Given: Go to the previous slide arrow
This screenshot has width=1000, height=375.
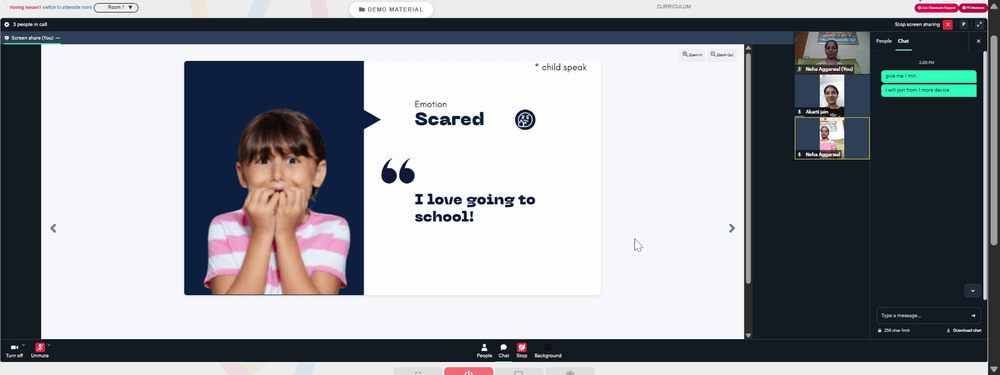Looking at the screenshot, I should pos(53,228).
